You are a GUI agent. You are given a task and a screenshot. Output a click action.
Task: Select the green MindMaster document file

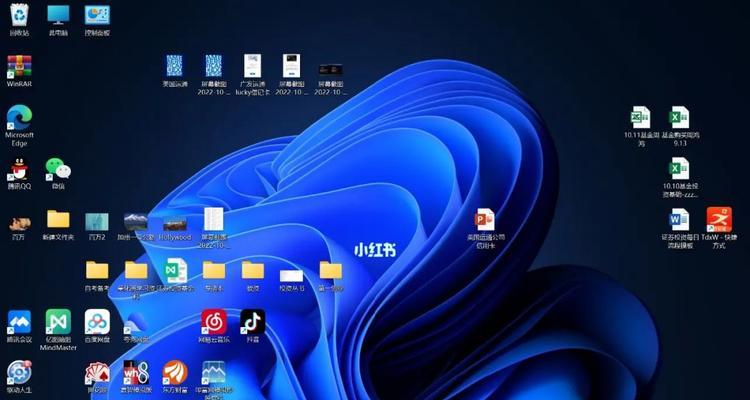click(x=175, y=270)
